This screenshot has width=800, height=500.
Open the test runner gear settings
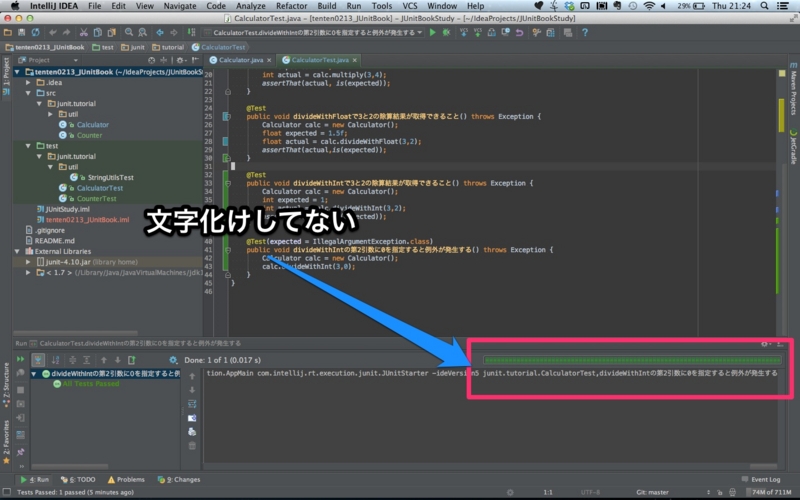[173, 360]
